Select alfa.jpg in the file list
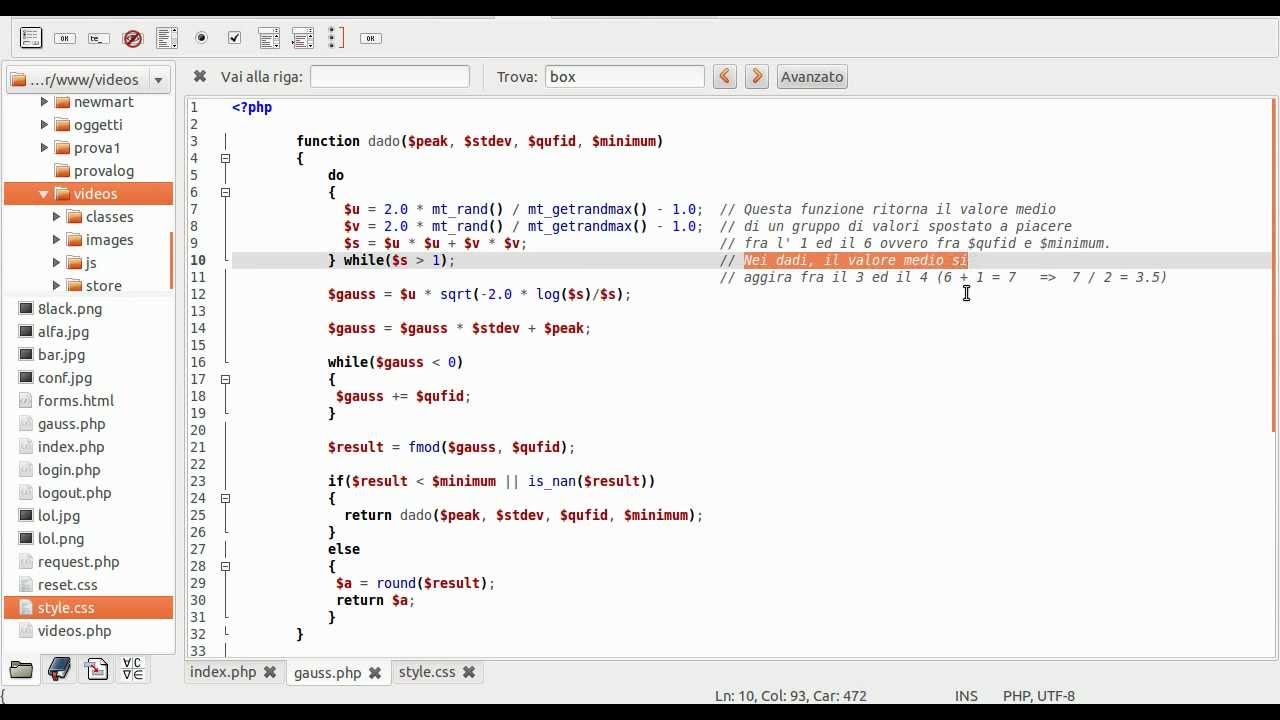Screen dimensions: 1280x720 [x=63, y=332]
